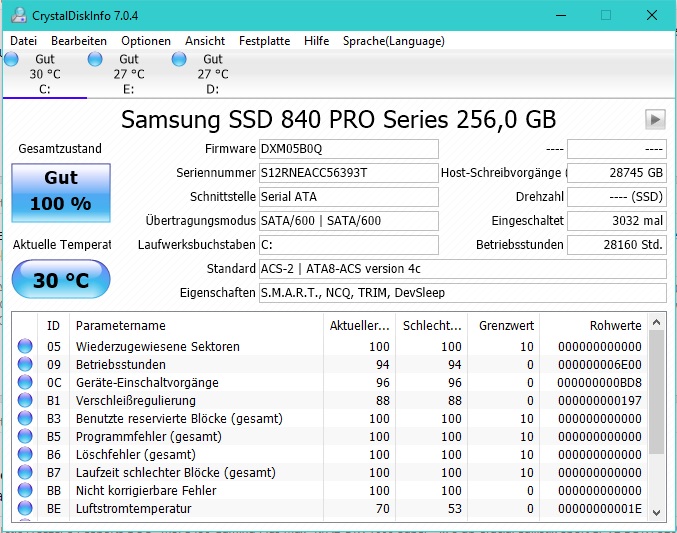Click raw value 000000006E00

click(x=600, y=365)
